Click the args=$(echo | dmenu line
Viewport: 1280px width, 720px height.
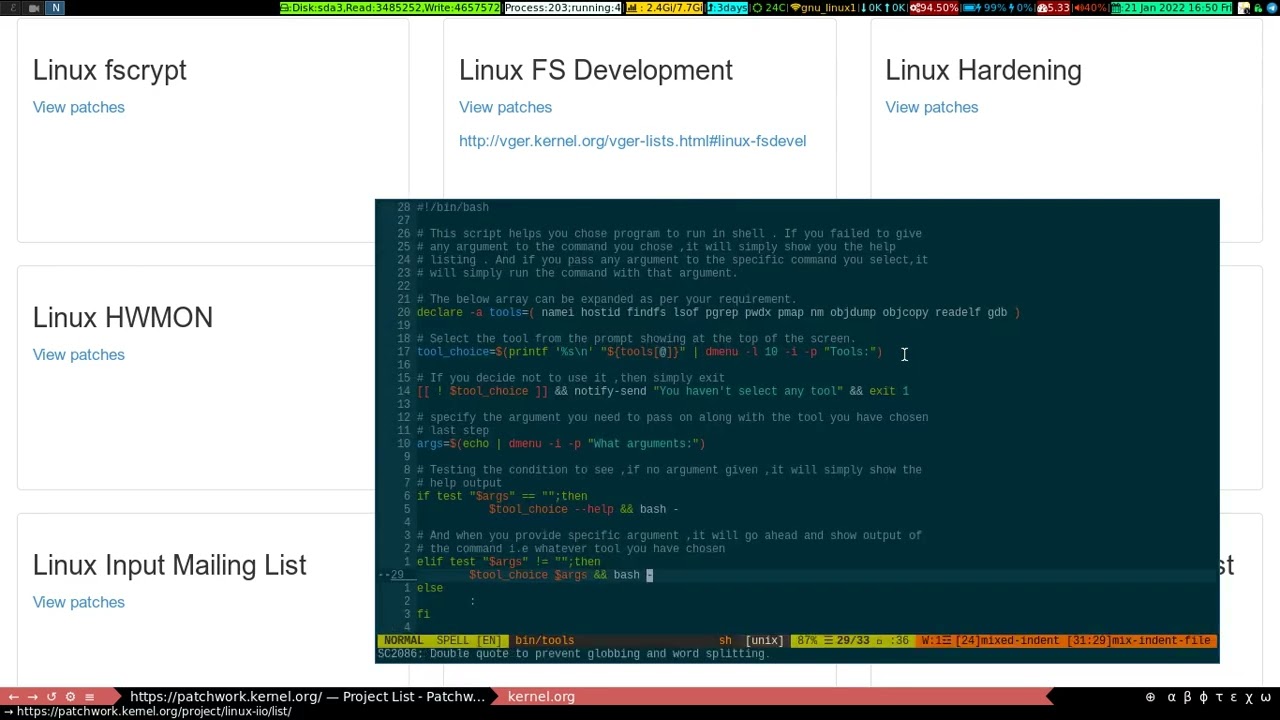point(560,444)
